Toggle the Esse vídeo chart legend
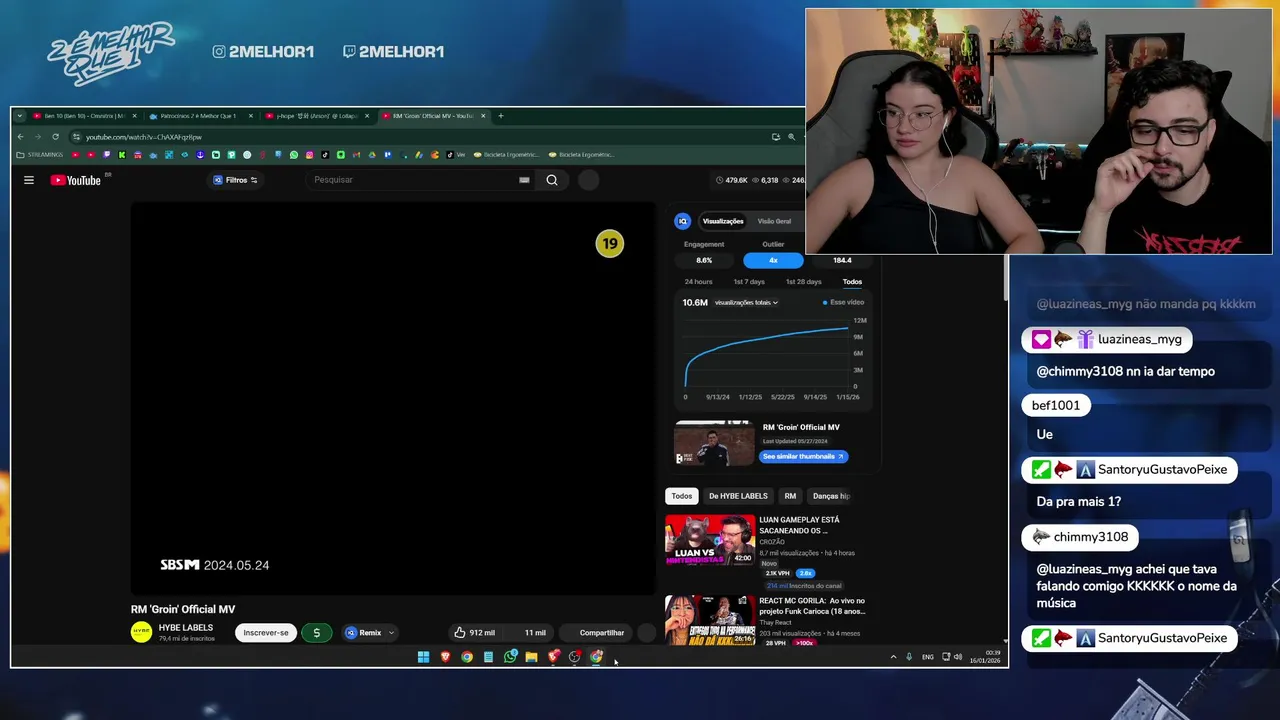The image size is (1280, 720). pyautogui.click(x=844, y=302)
